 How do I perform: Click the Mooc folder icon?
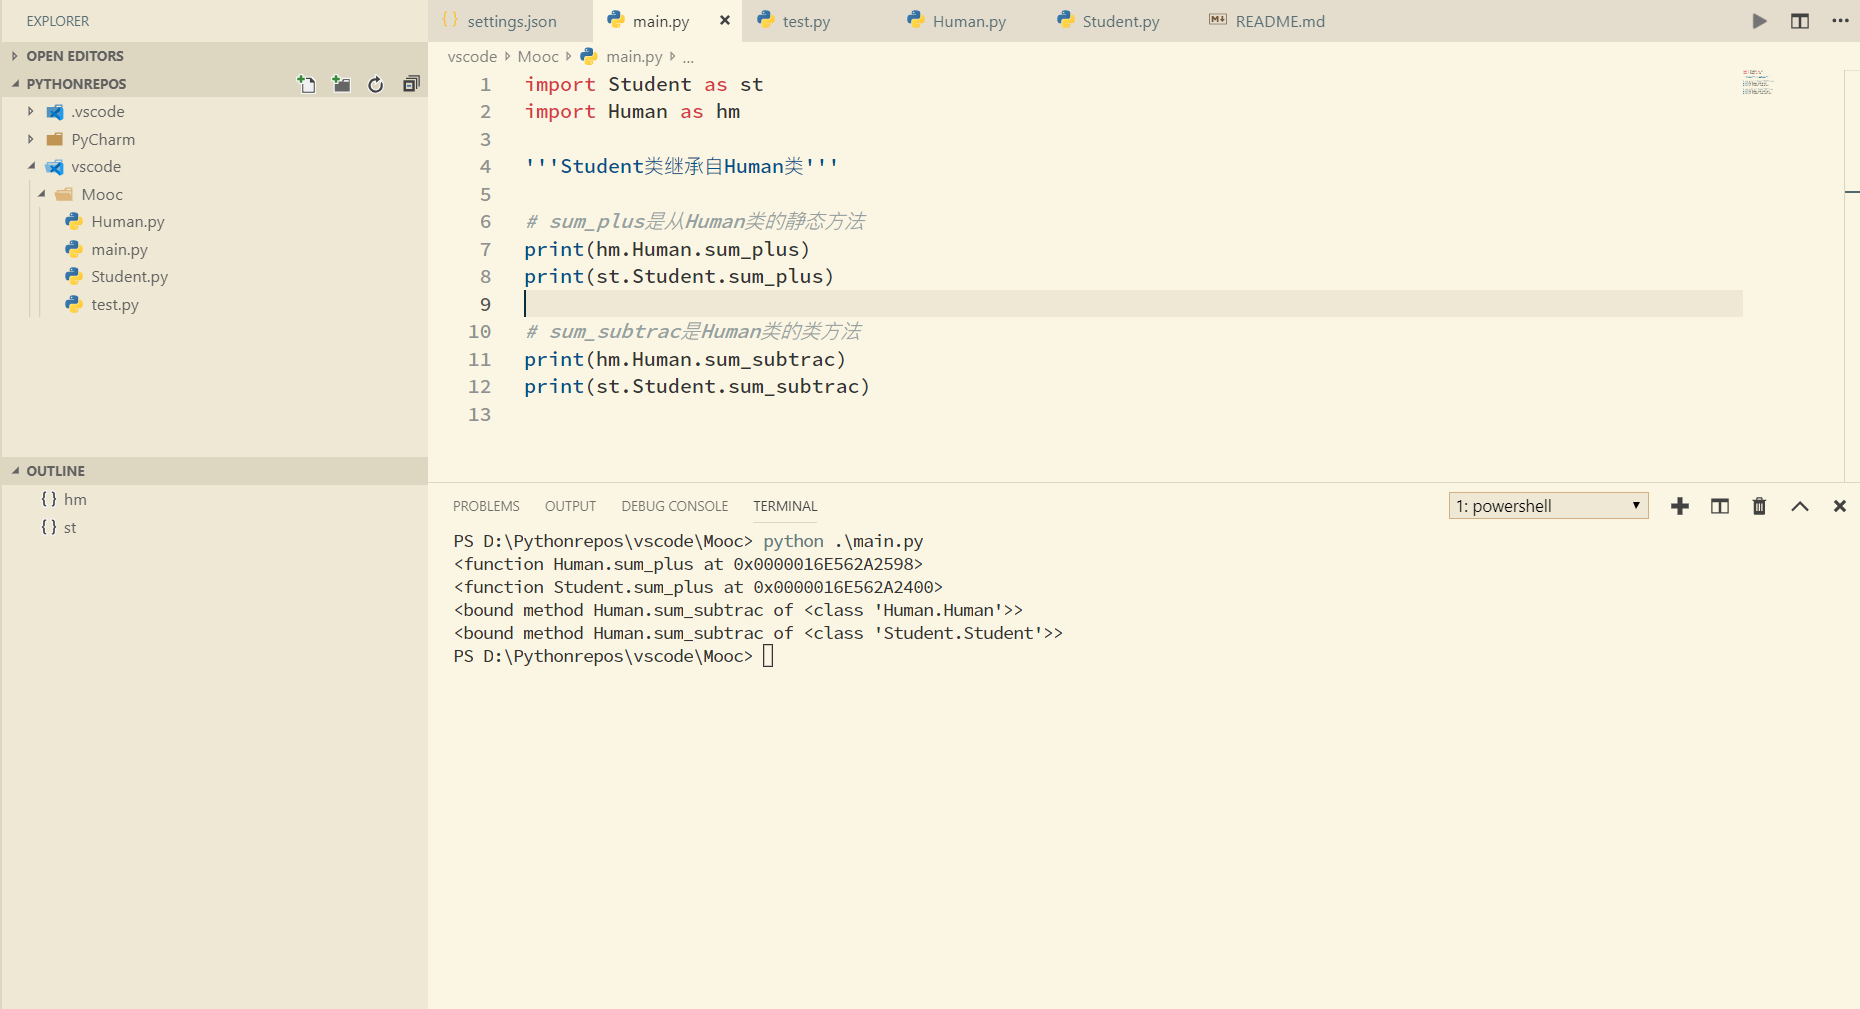click(64, 194)
